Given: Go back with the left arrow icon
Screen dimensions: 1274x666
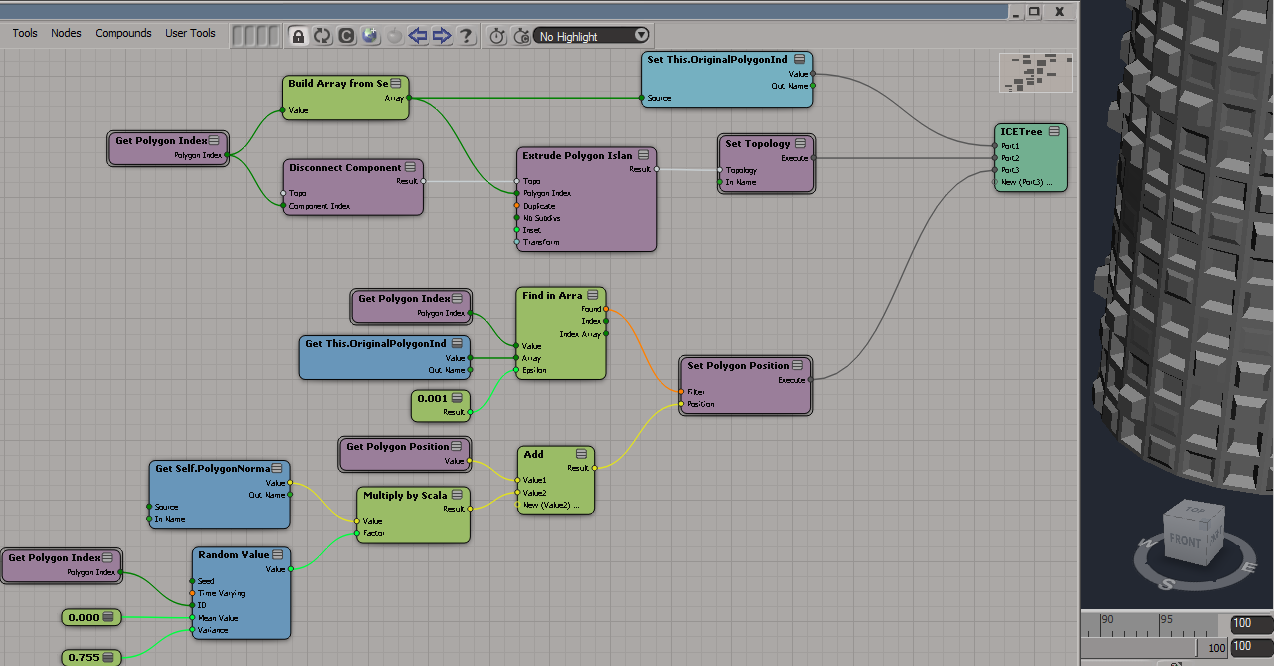Looking at the screenshot, I should 418,36.
